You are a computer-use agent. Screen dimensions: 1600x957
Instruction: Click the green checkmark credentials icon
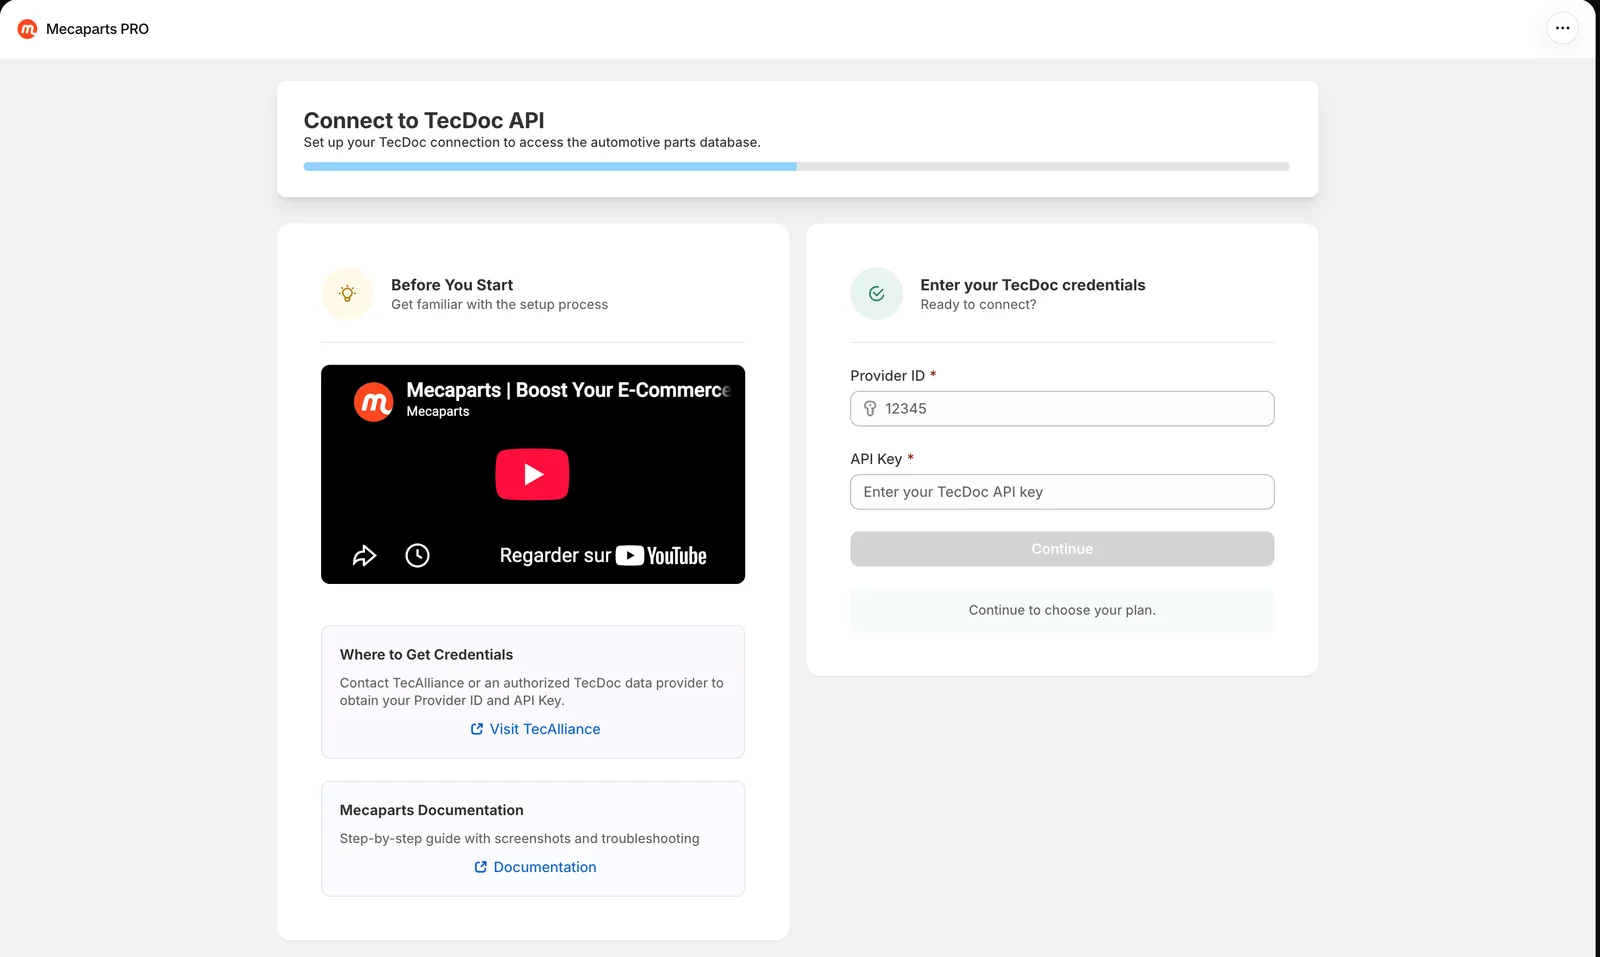pyautogui.click(x=876, y=294)
